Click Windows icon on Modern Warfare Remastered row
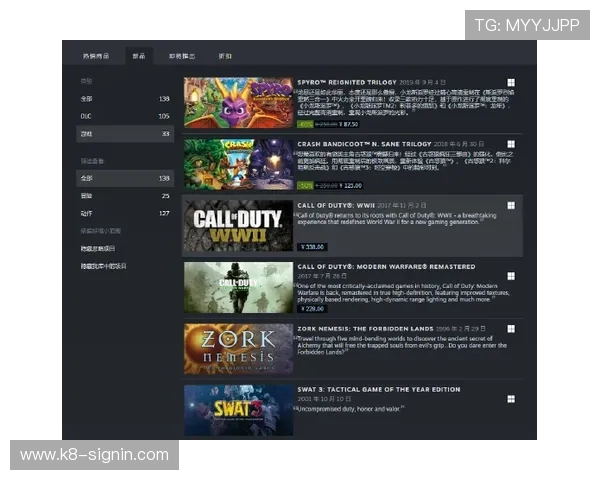 tap(510, 268)
